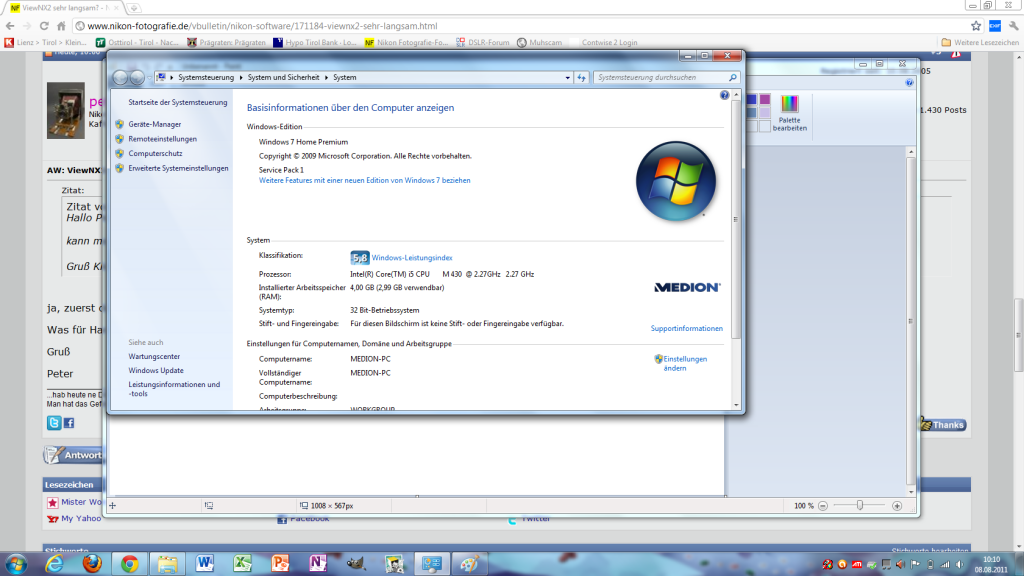The image size is (1024, 576).
Task: Select 'Systemsteuerung' breadcrumb segment
Action: point(206,78)
